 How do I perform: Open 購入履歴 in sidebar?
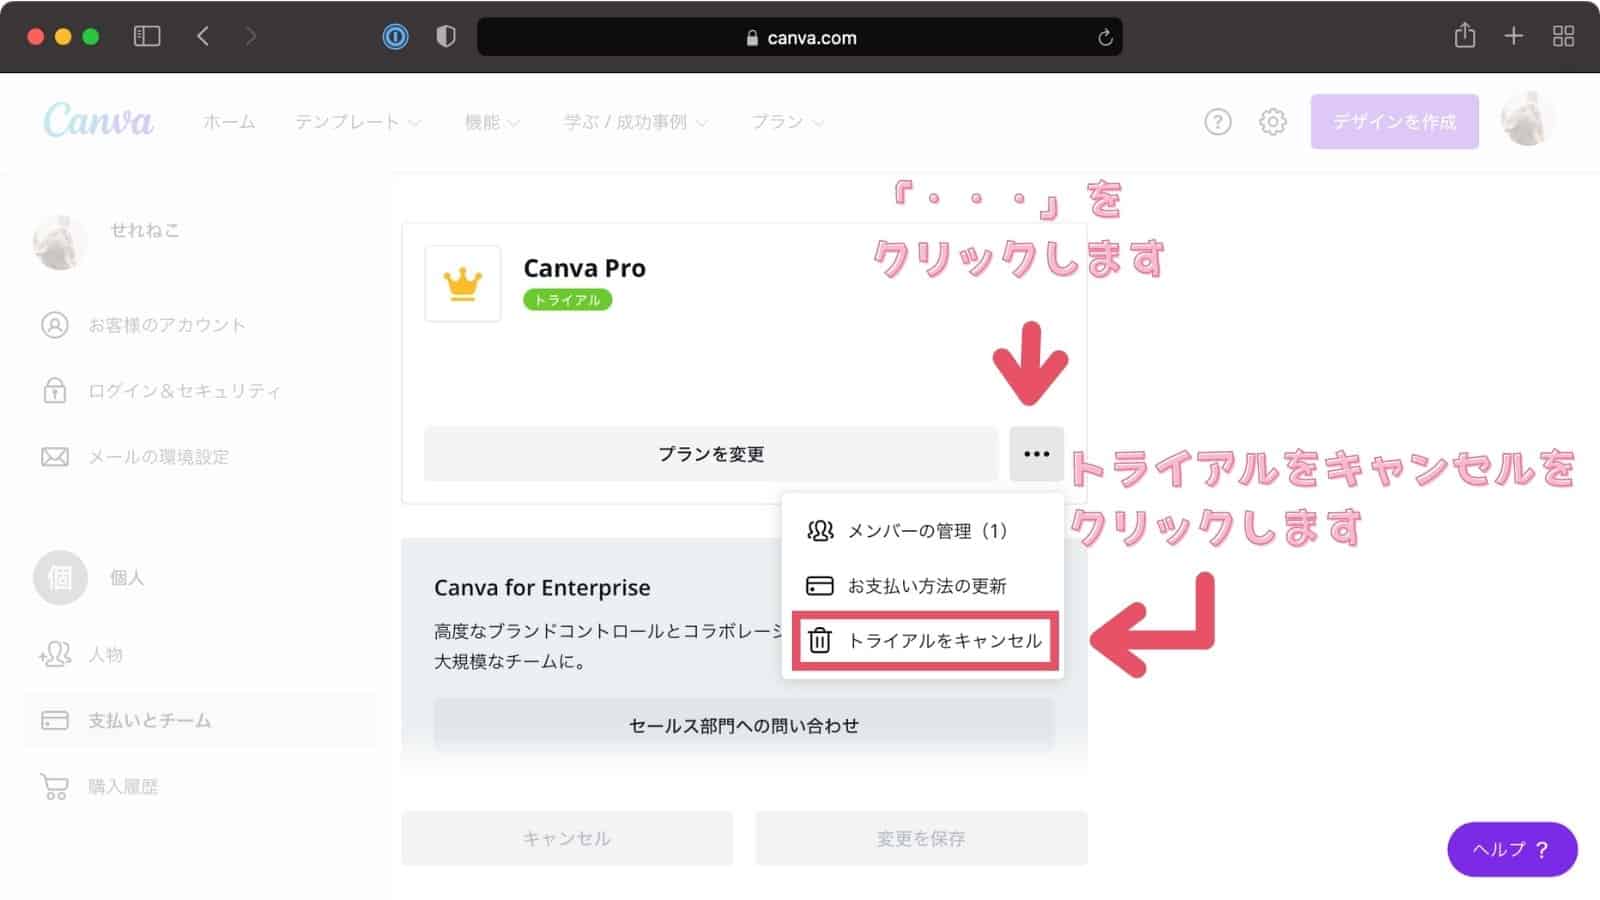[x=99, y=787]
